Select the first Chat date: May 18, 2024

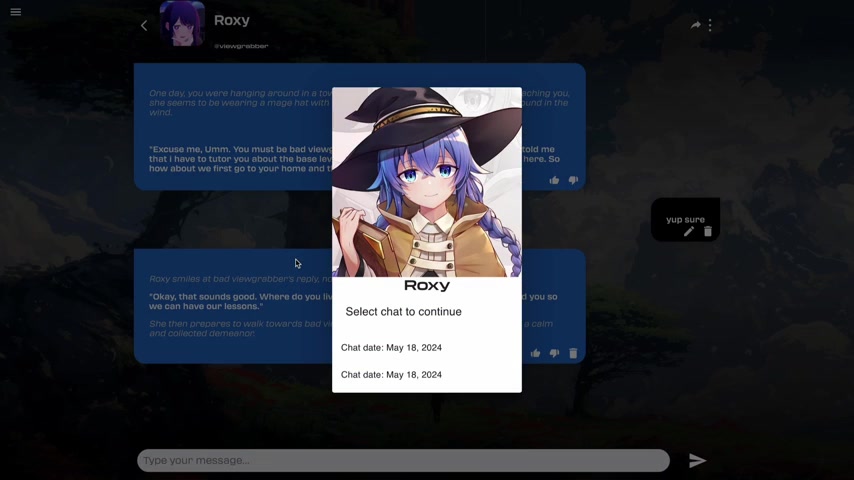click(x=392, y=348)
